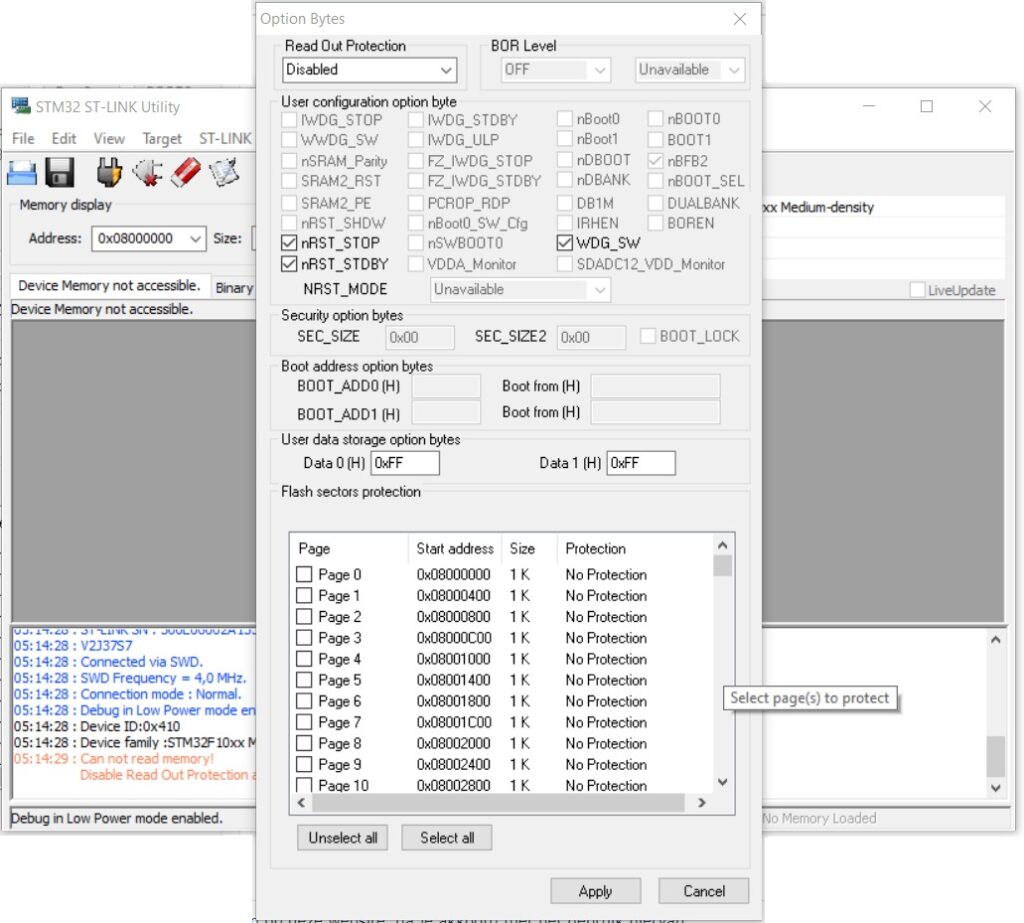The width and height of the screenshot is (1024, 923).
Task: Close the Option Bytes dialog
Action: pyautogui.click(x=740, y=19)
